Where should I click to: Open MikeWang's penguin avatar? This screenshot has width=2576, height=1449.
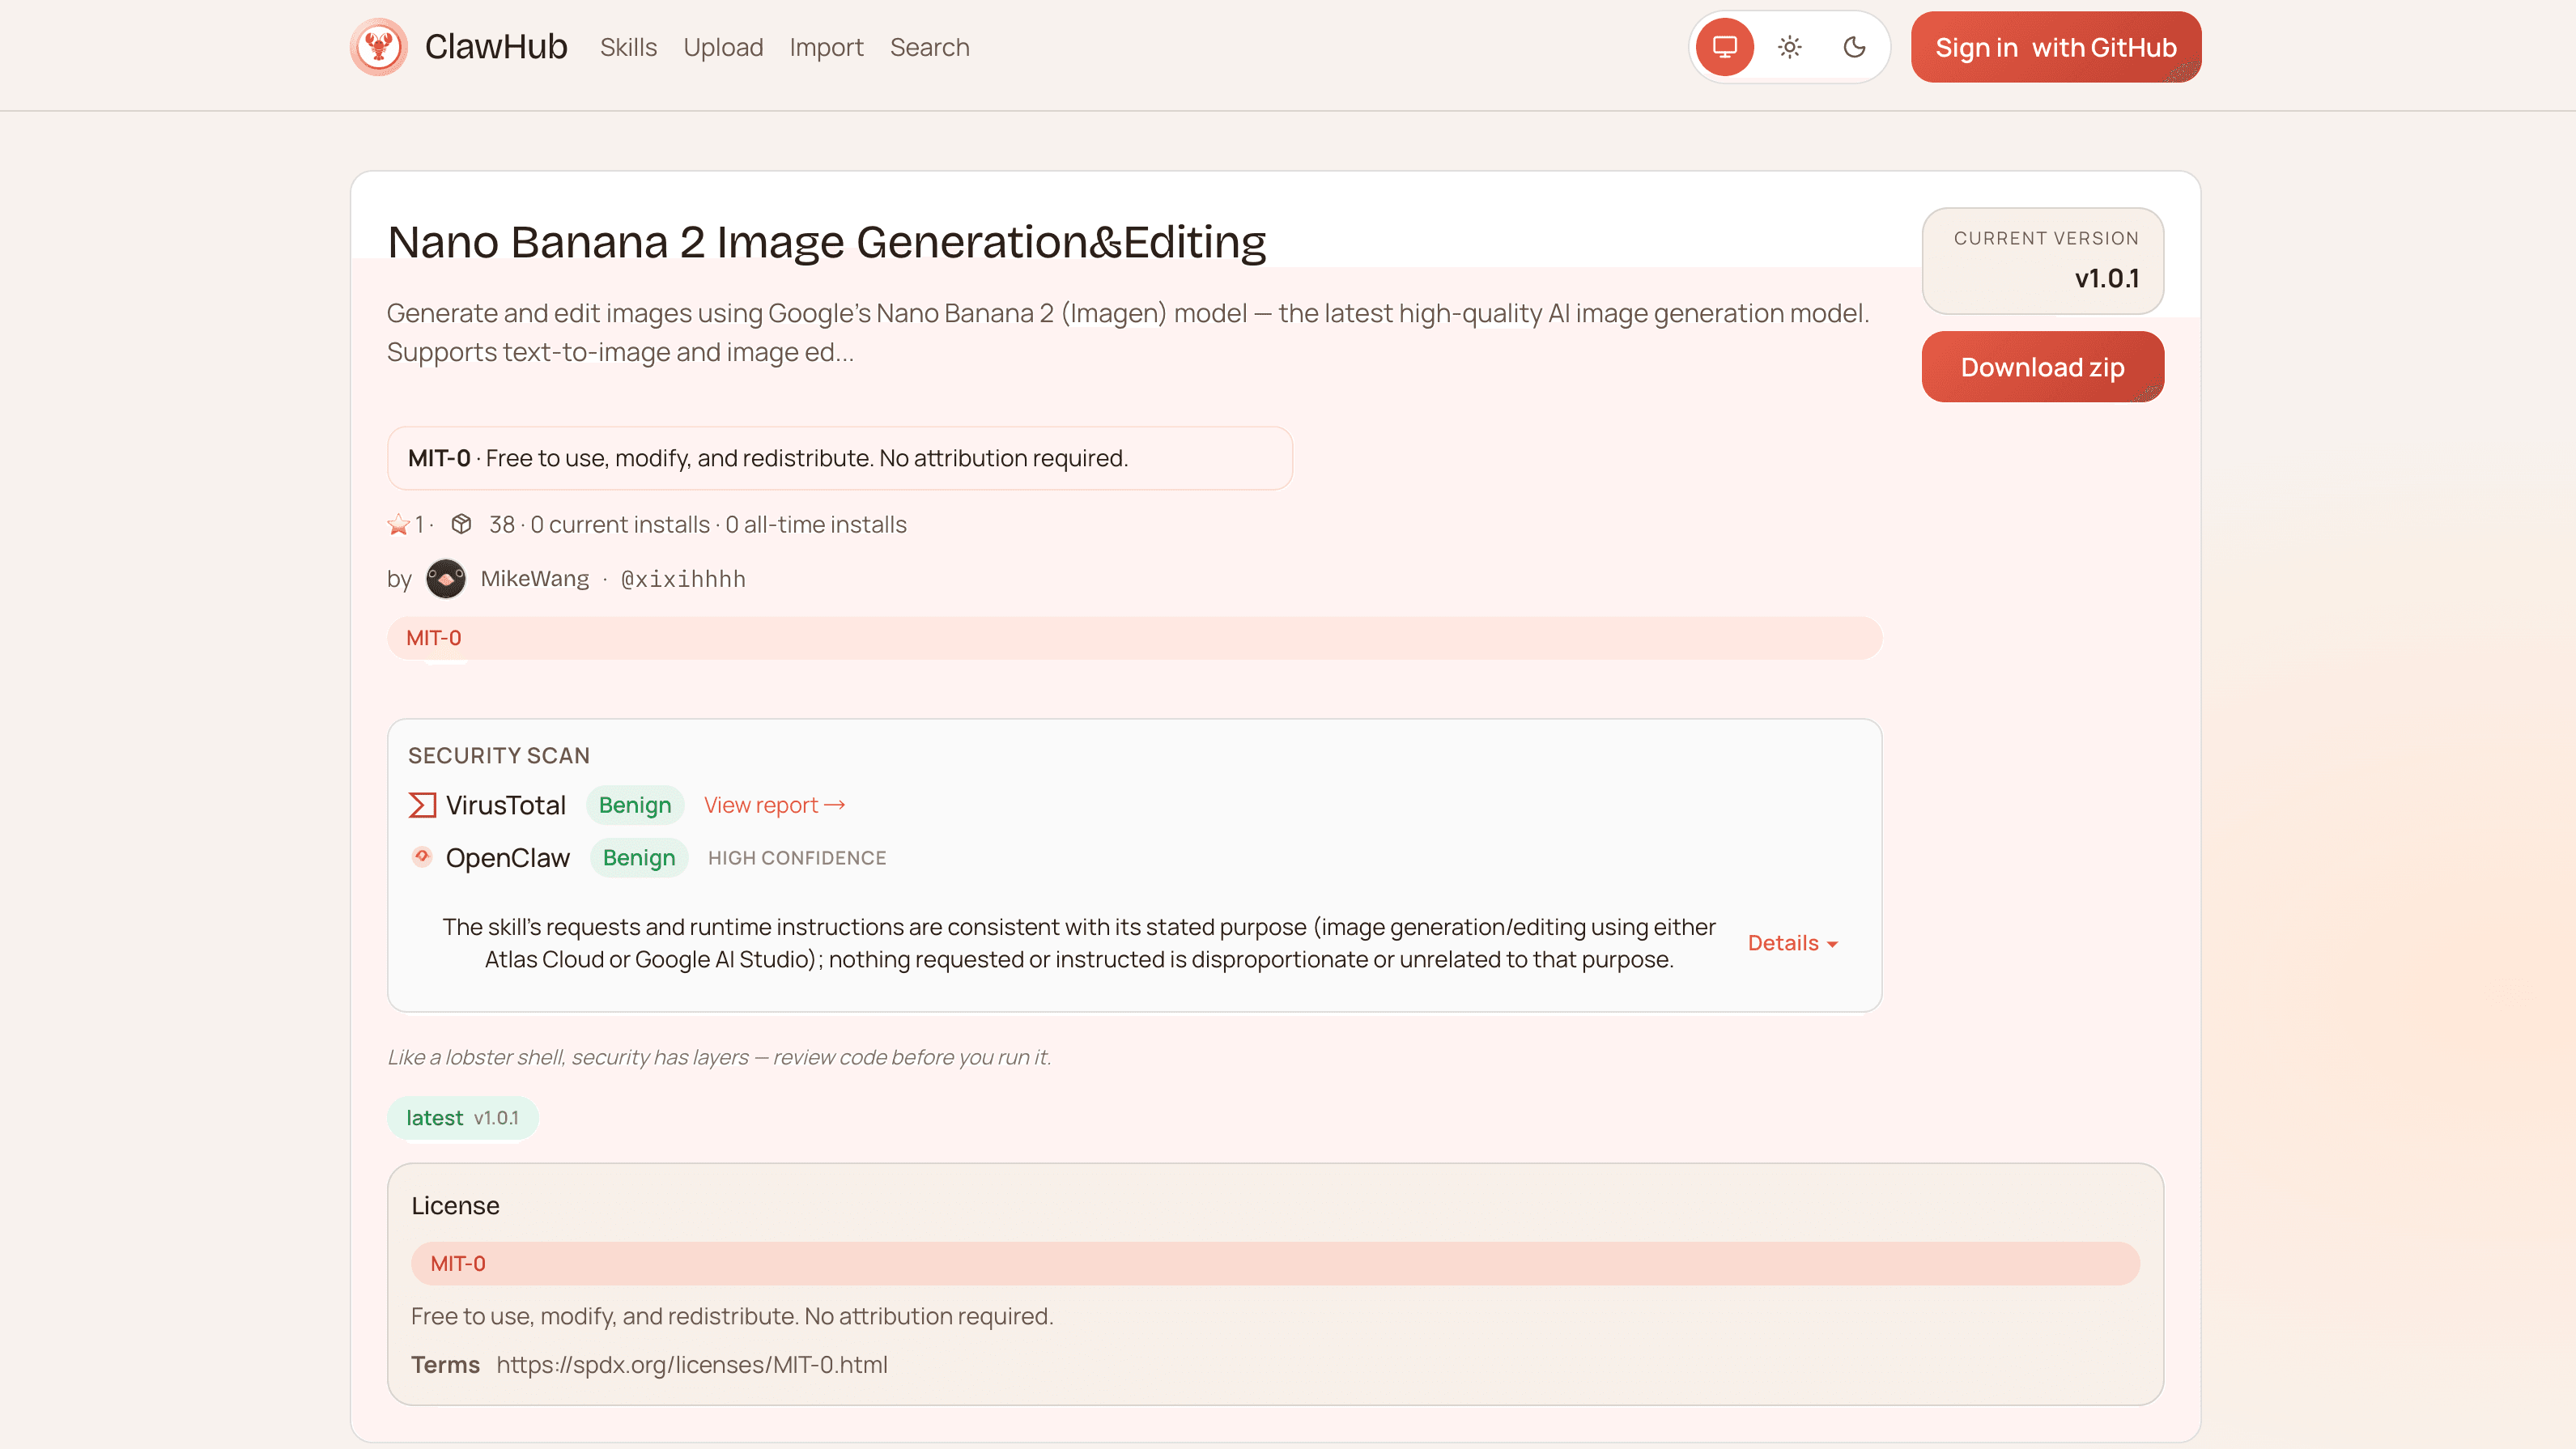[x=445, y=579]
